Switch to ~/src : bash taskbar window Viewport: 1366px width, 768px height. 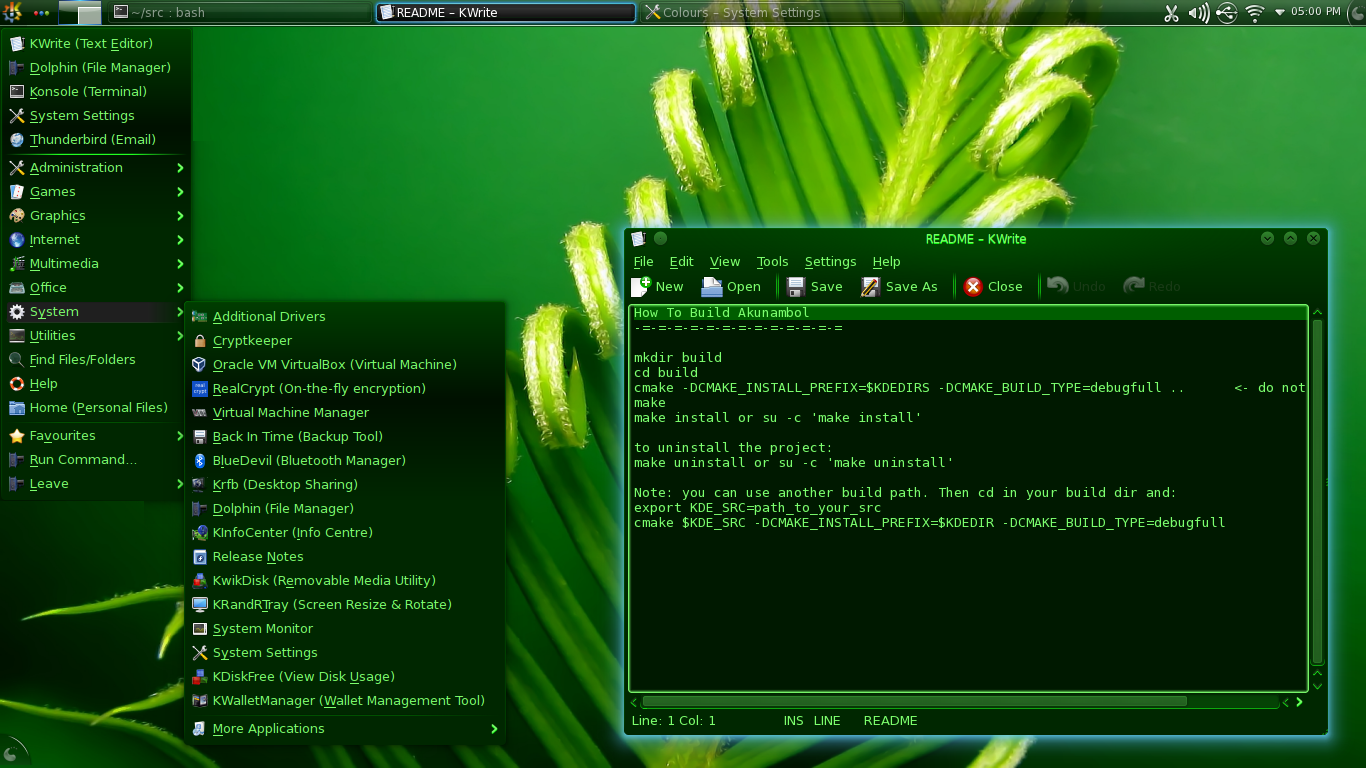(x=239, y=12)
